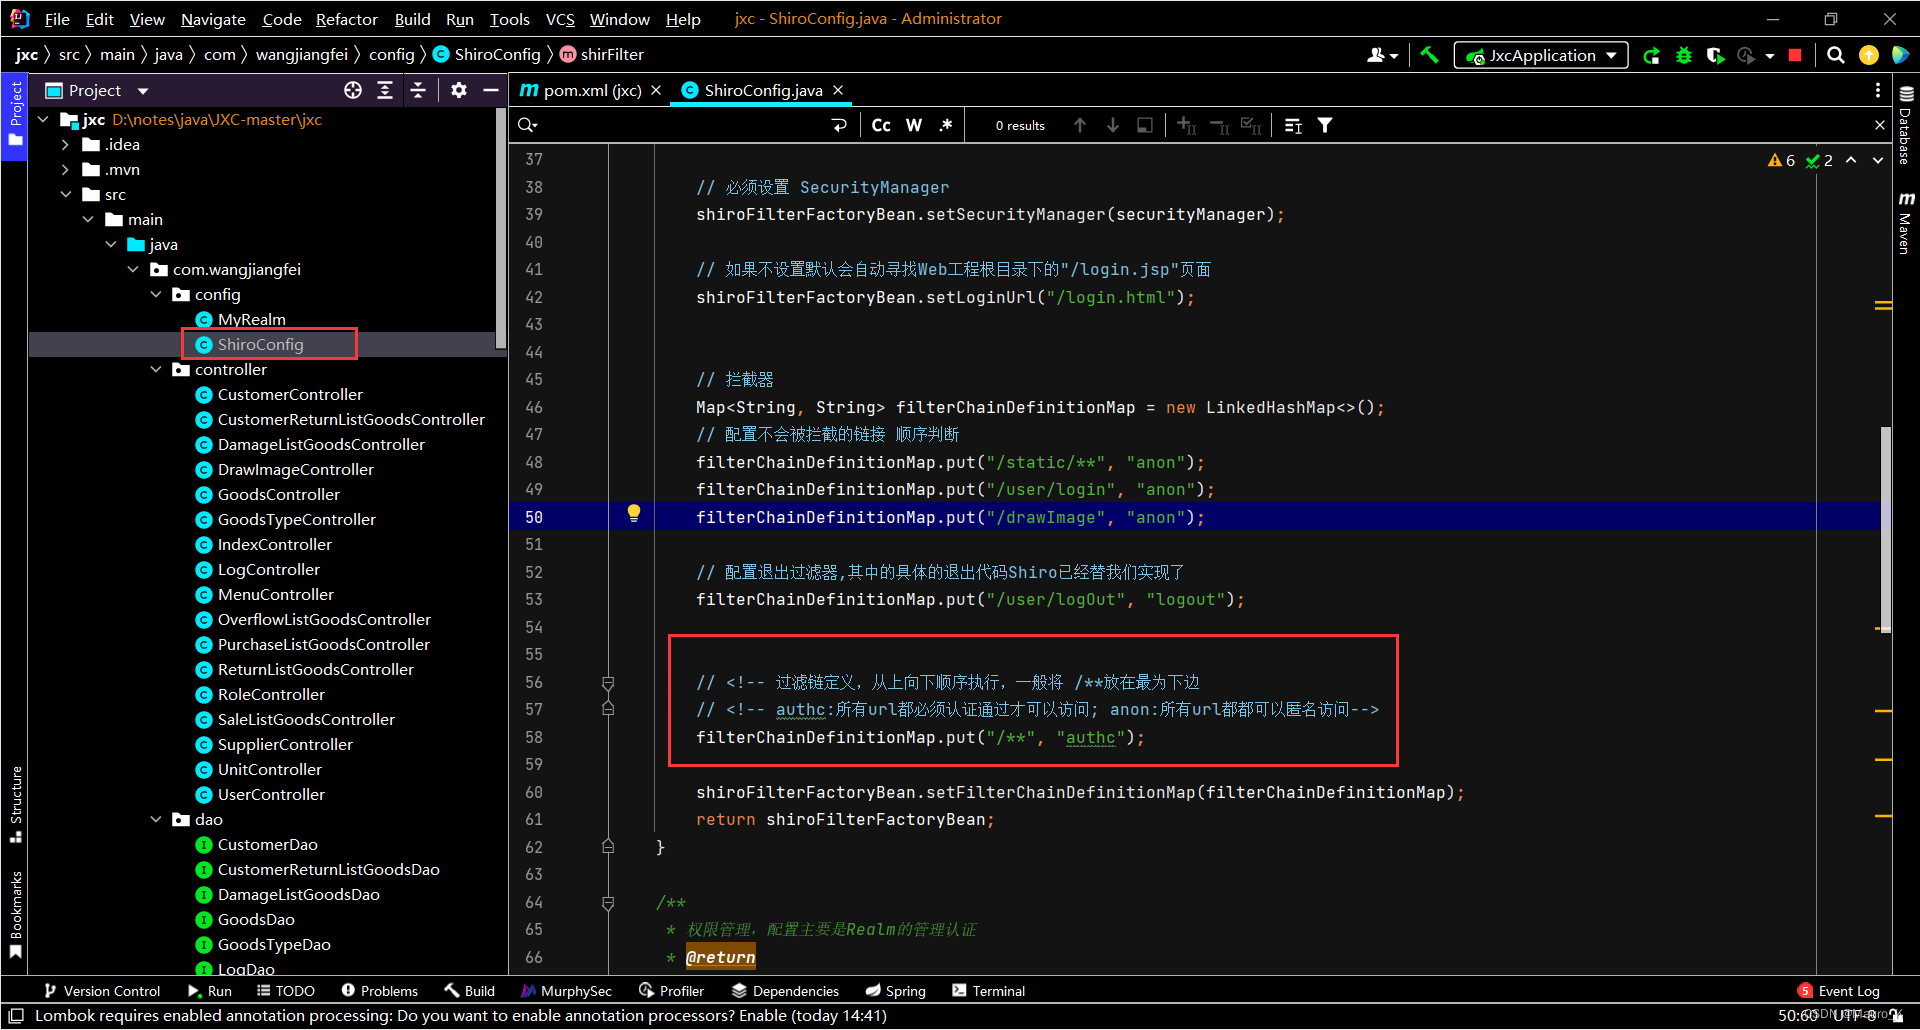Toggle Regex option in search
1920x1030 pixels.
946,125
